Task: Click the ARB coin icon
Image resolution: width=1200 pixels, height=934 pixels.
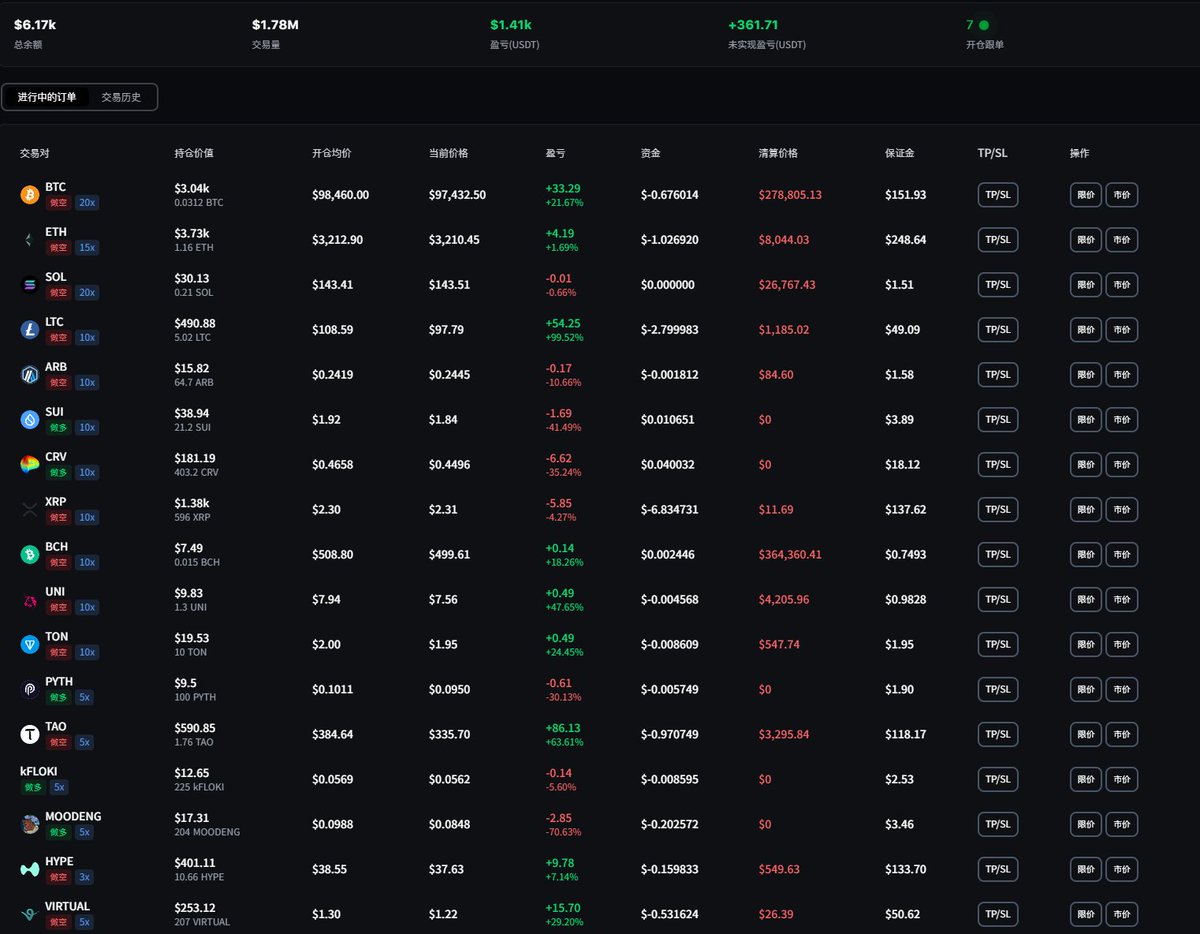Action: pyautogui.click(x=29, y=375)
